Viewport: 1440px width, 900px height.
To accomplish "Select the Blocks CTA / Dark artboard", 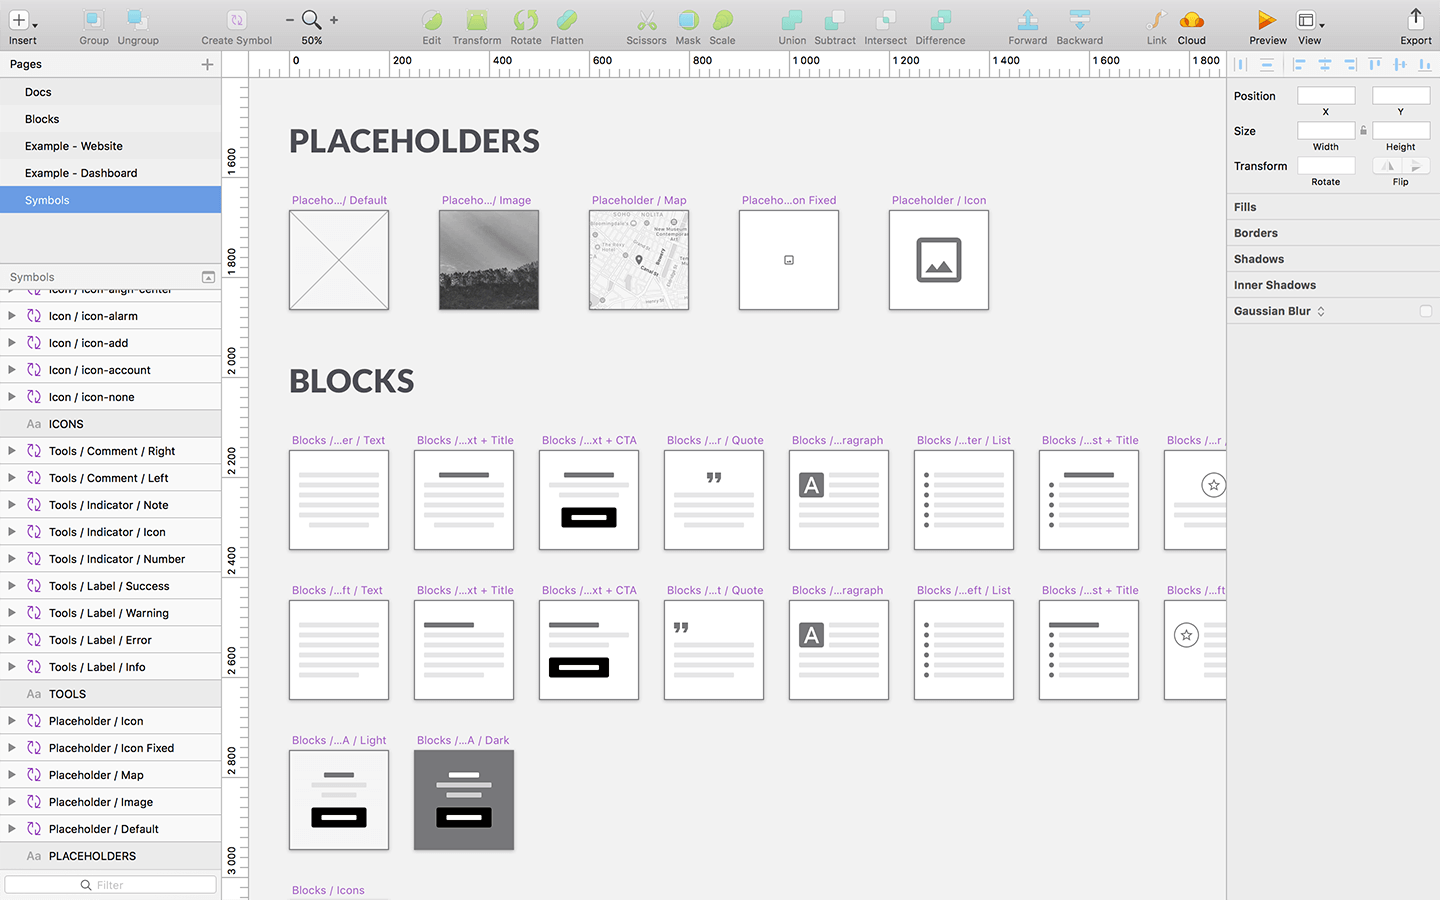I will tap(464, 800).
